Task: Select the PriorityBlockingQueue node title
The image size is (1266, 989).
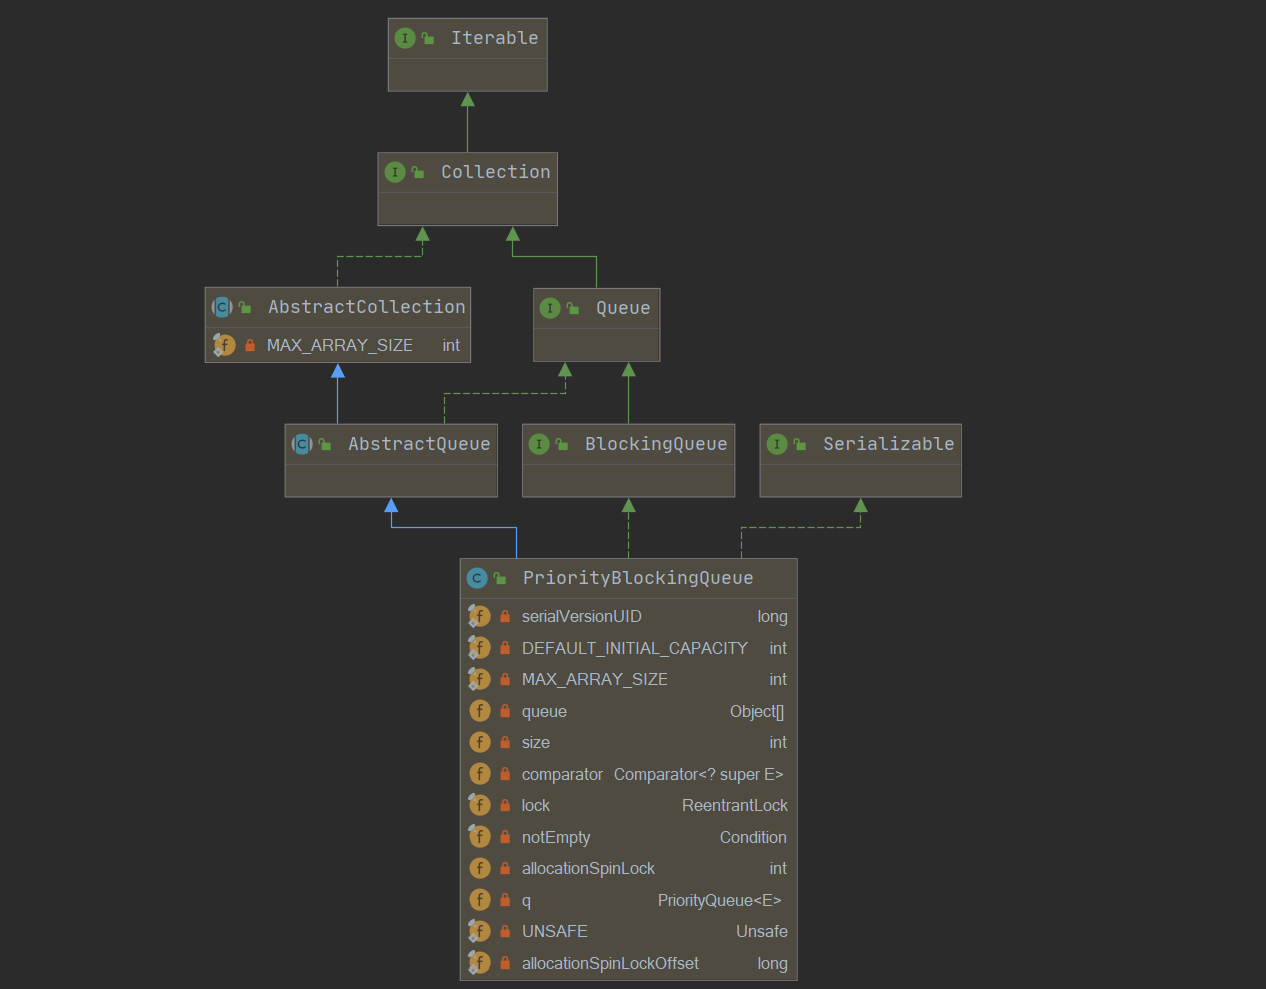Action: point(638,578)
